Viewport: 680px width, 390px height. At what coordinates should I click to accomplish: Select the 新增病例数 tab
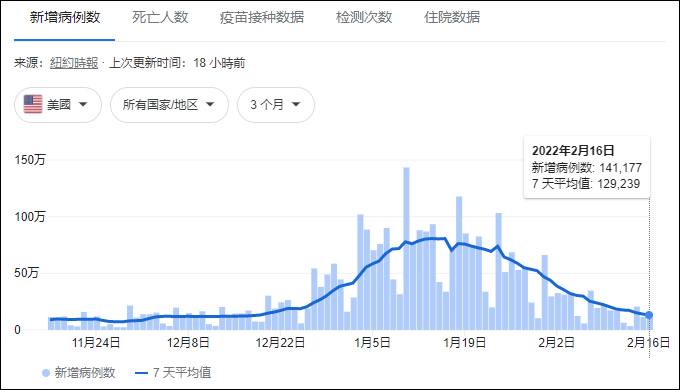pyautogui.click(x=65, y=17)
